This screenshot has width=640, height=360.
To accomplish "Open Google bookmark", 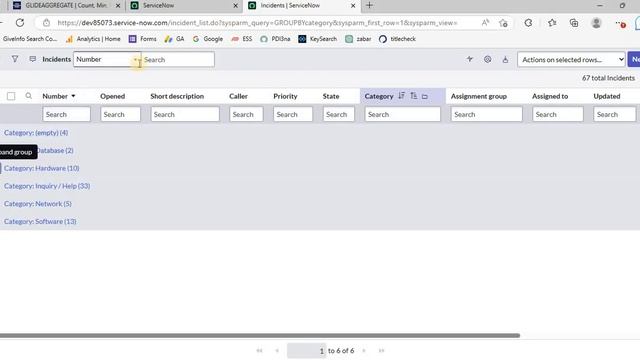I will tap(208, 39).
